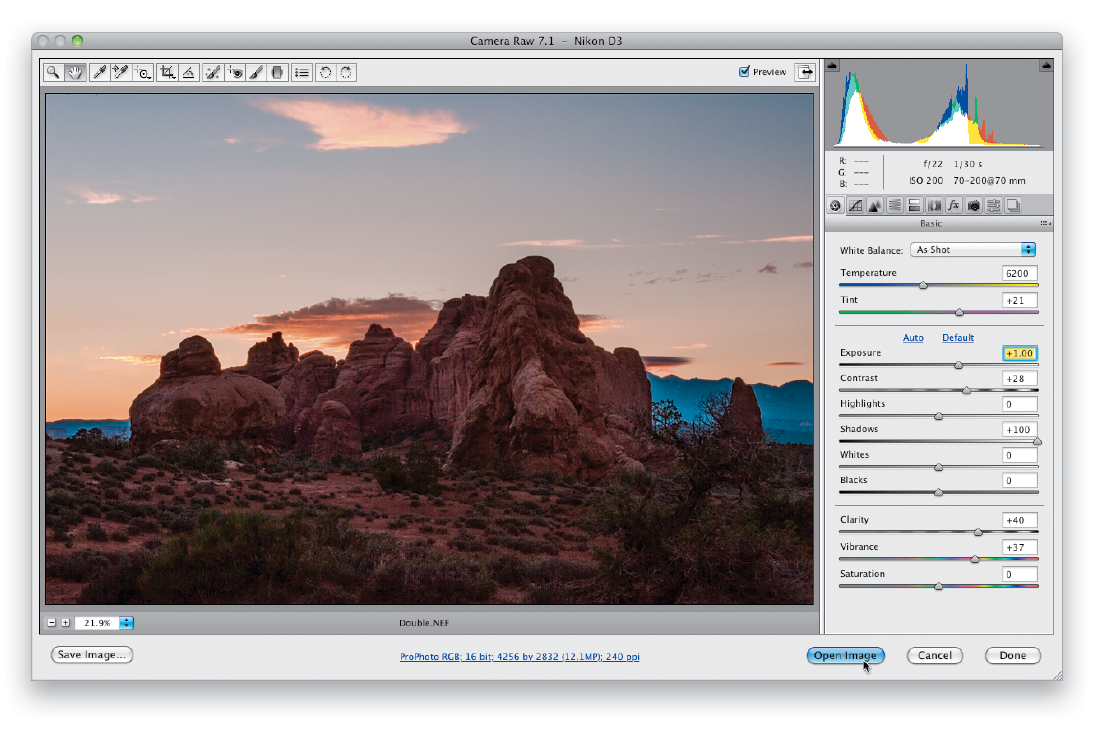Image resolution: width=1100 pixels, height=730 pixels.
Task: Select the Straighten tool
Action: (189, 72)
